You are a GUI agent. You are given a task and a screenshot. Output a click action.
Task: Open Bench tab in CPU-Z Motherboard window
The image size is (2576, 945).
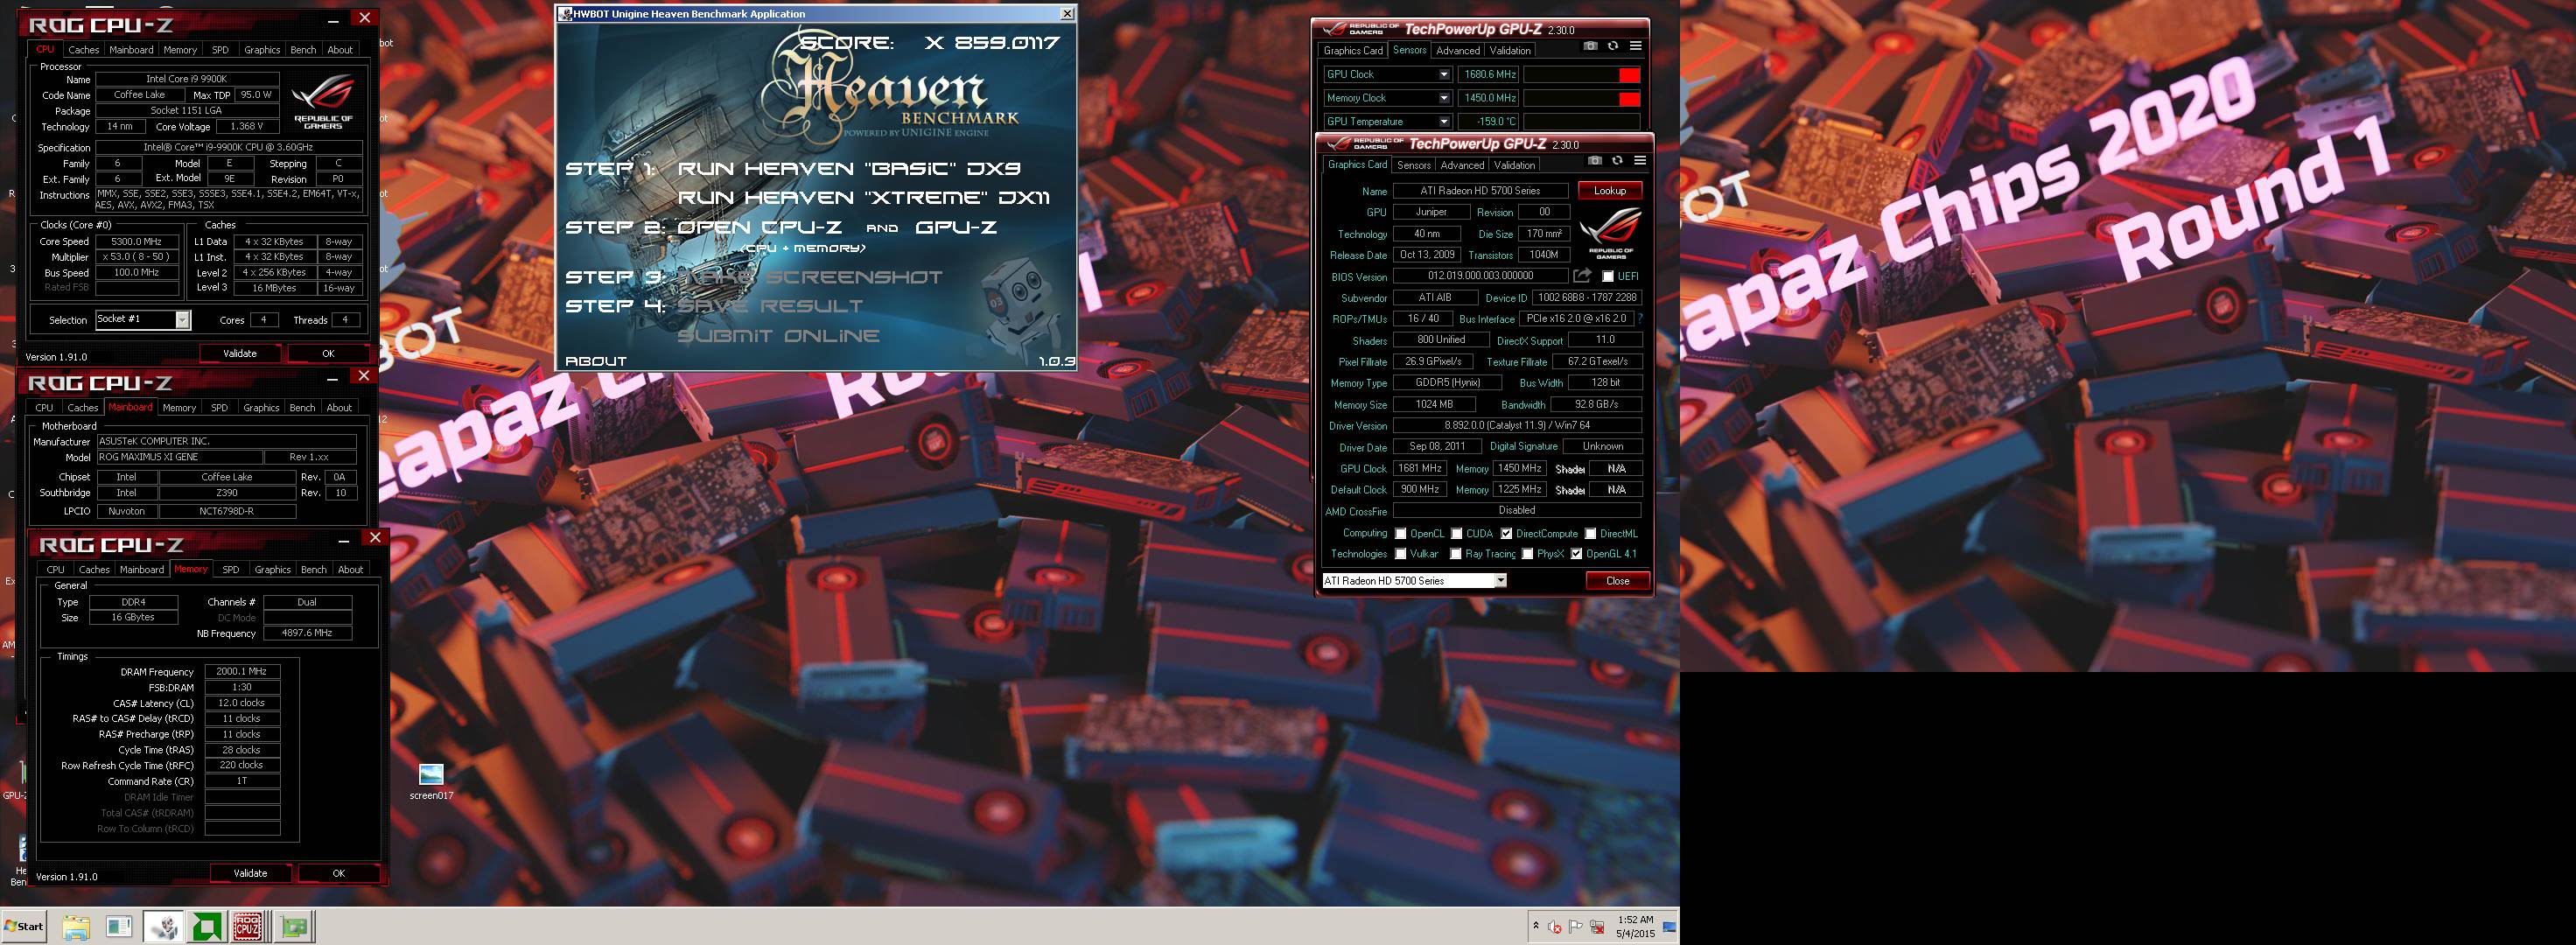[x=302, y=408]
